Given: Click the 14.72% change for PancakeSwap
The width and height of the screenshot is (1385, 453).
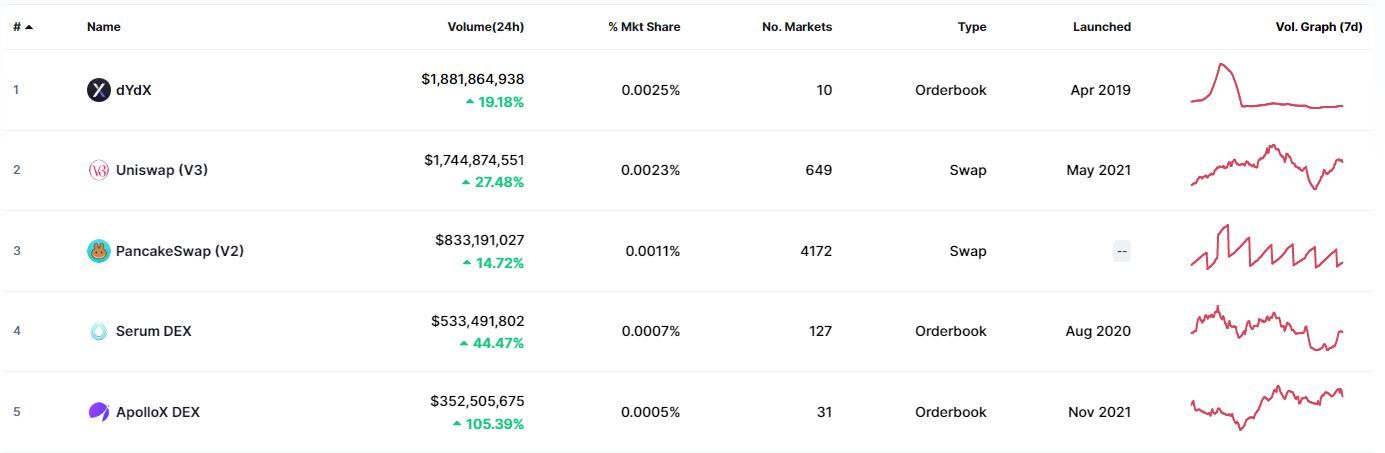Looking at the screenshot, I should [x=493, y=263].
